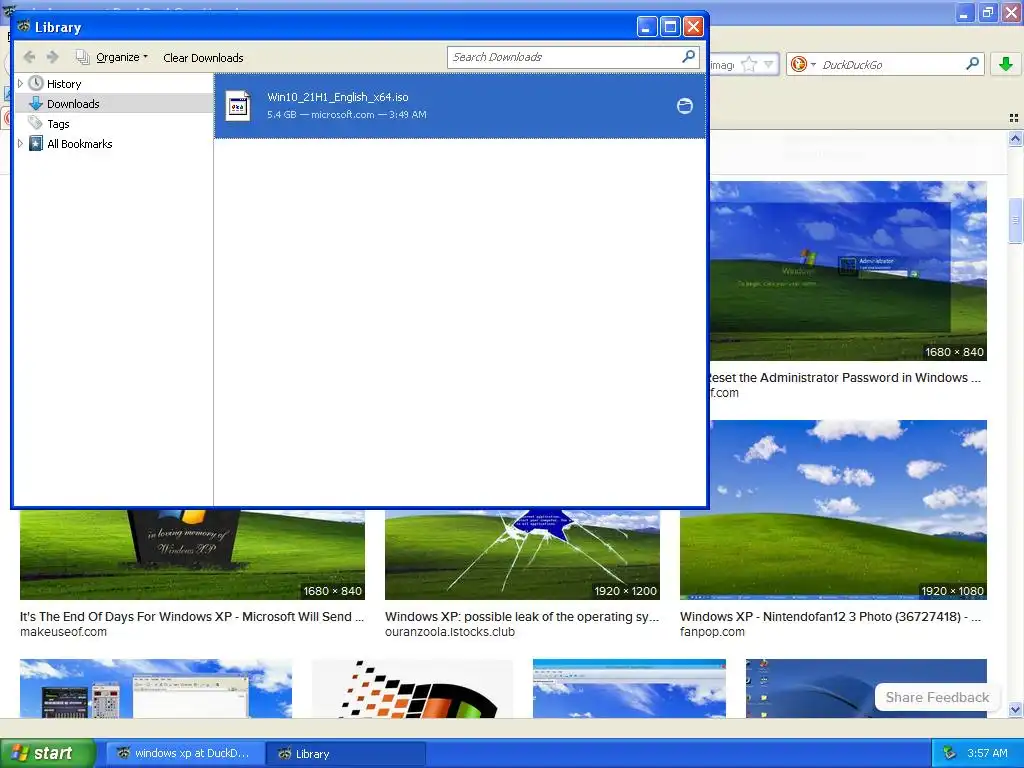Click the fanpop.com source link
Viewport: 1024px width, 768px height.
point(712,632)
